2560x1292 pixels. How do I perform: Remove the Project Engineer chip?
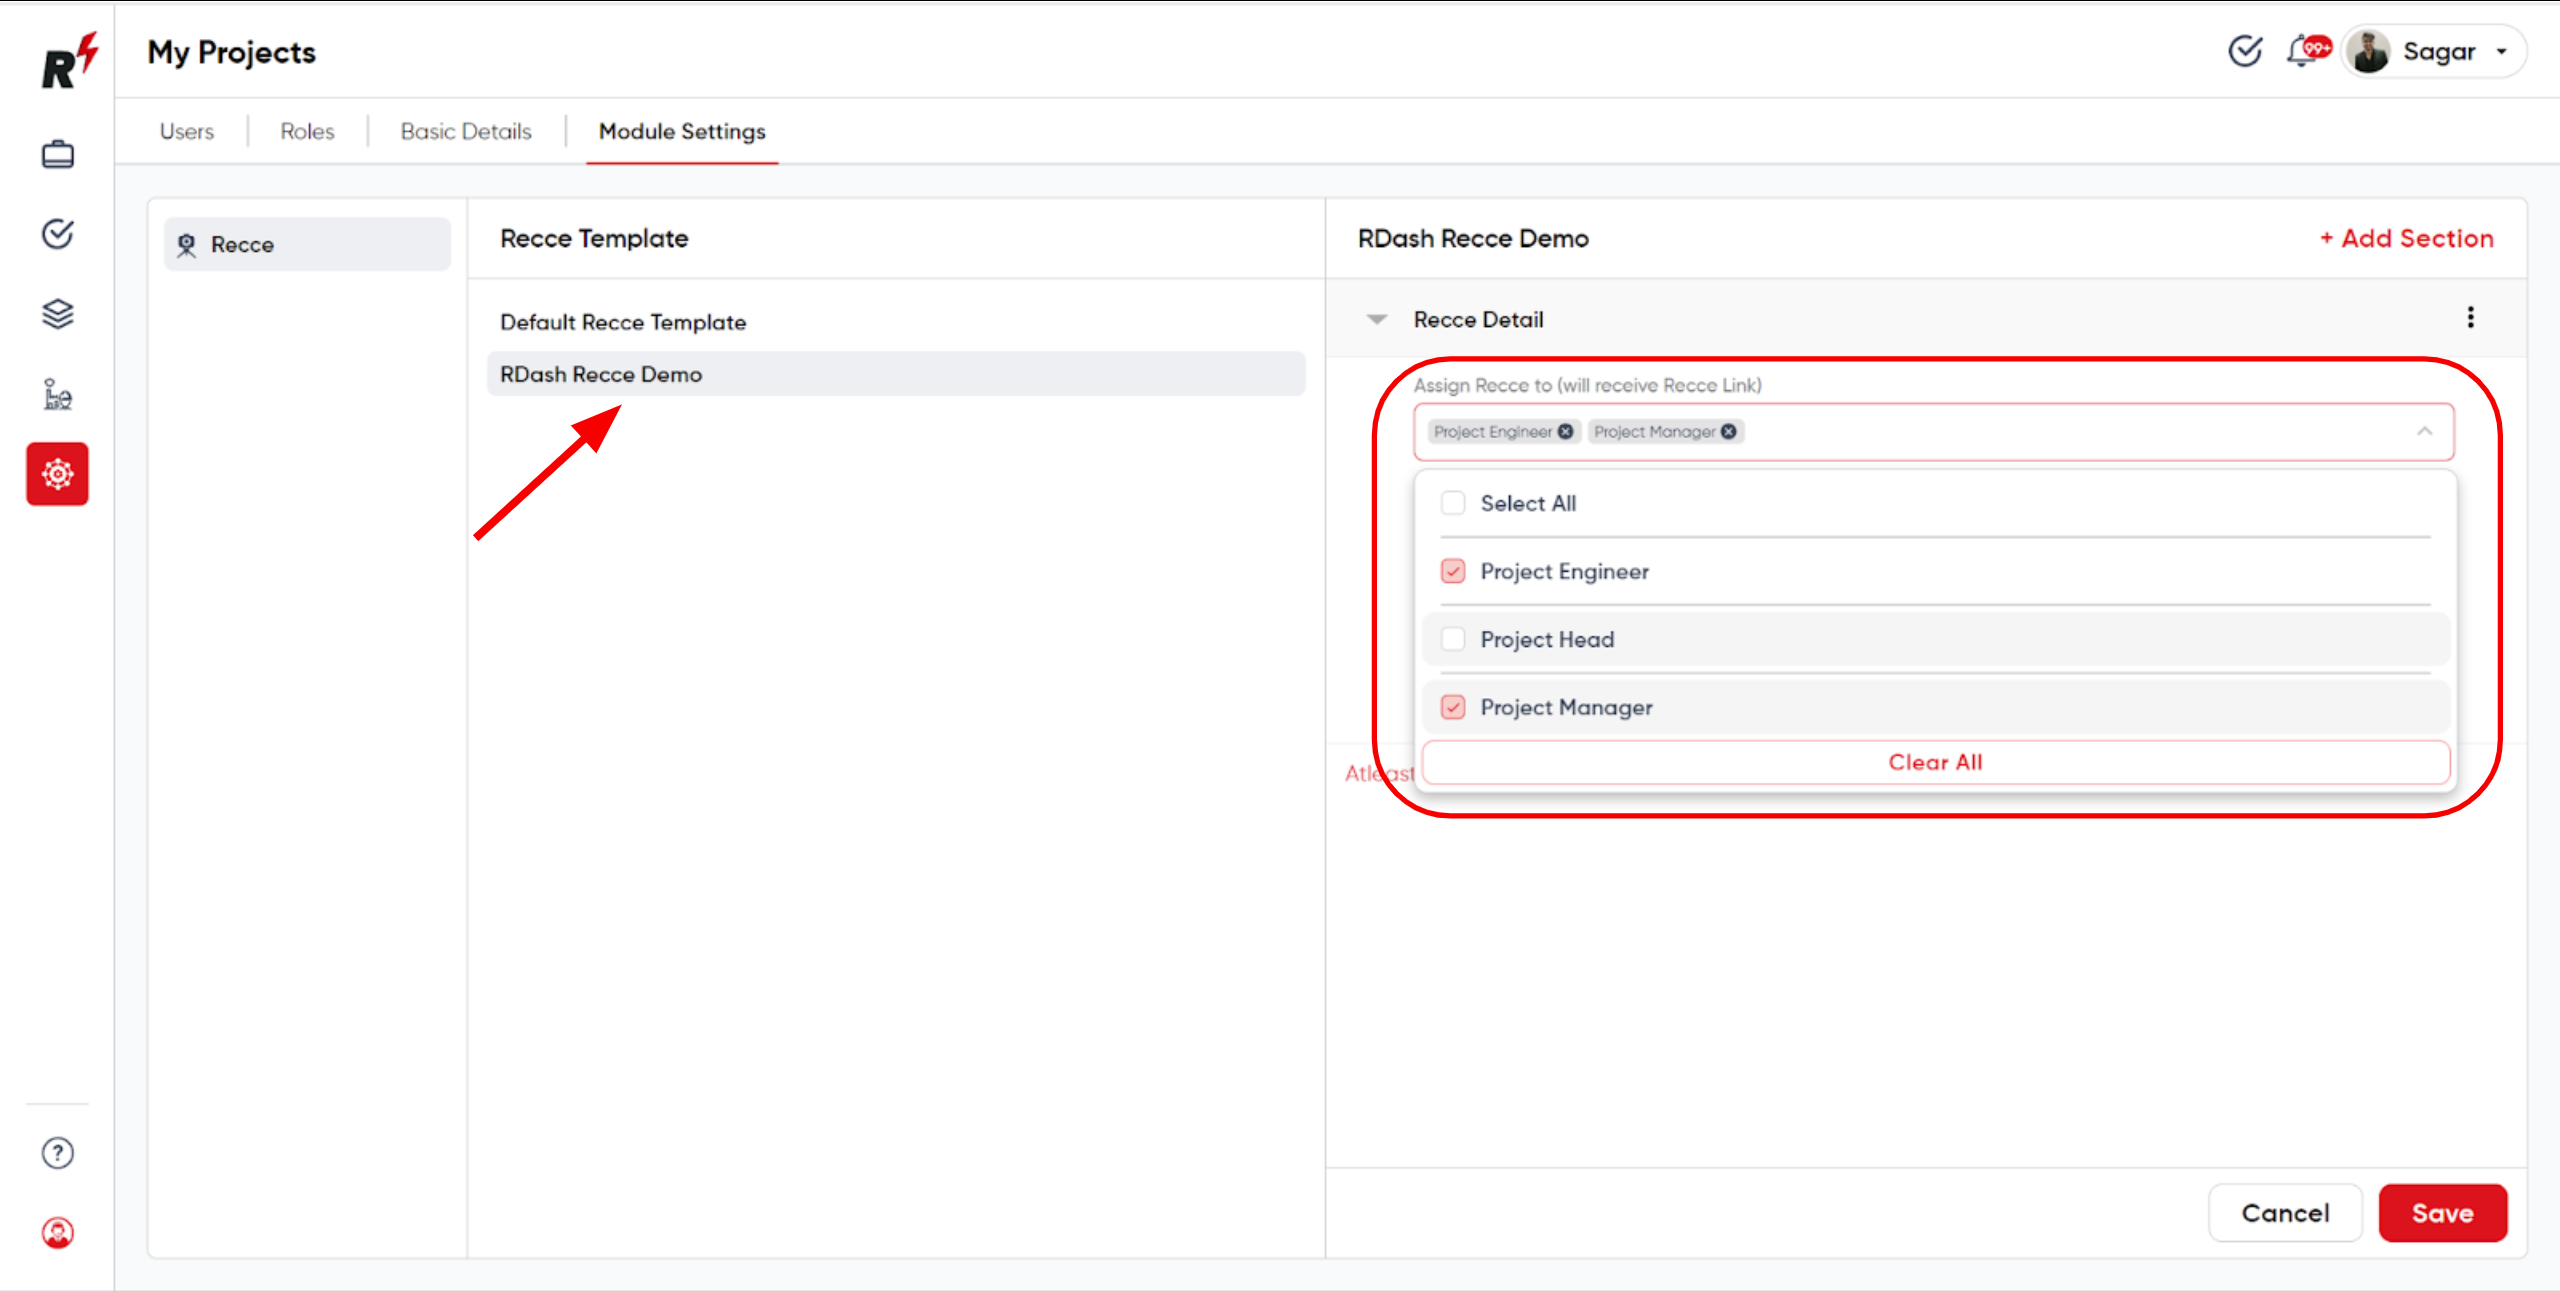click(1566, 432)
